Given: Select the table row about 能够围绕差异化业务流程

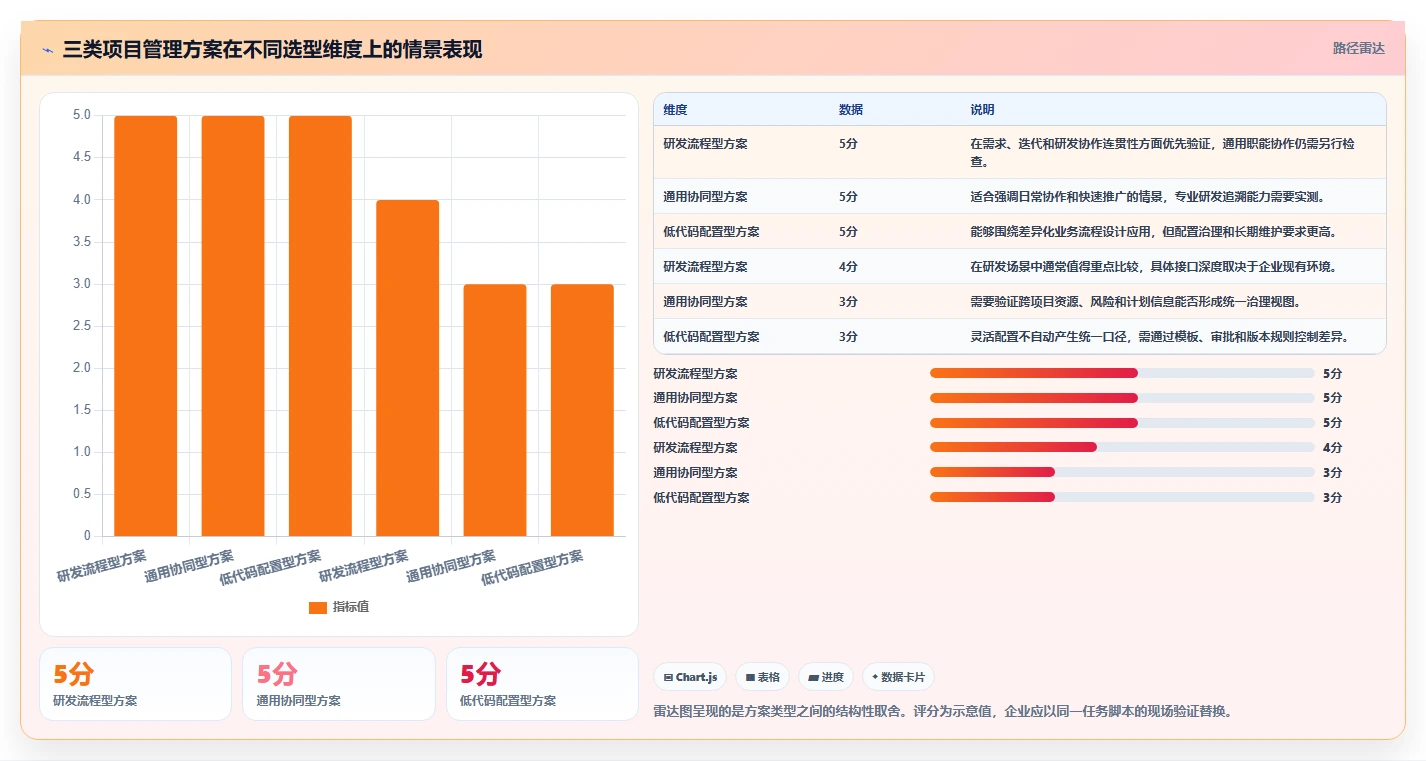Looking at the screenshot, I should tap(1020, 231).
